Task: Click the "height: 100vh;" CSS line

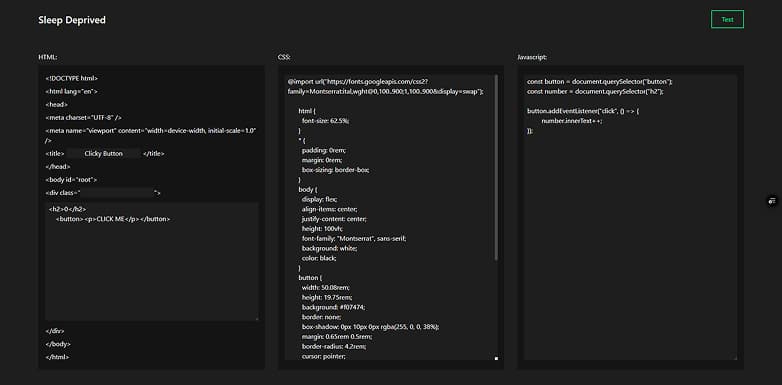Action: point(322,228)
